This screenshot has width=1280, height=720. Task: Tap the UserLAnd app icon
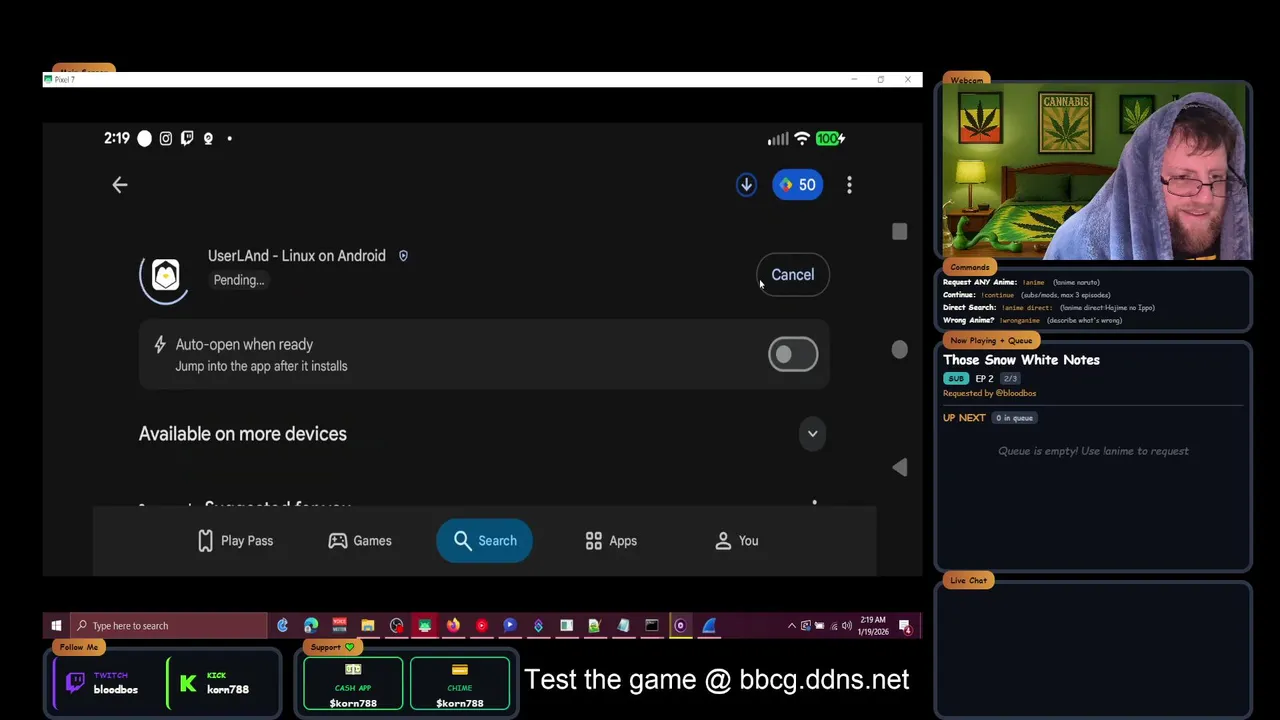click(165, 275)
